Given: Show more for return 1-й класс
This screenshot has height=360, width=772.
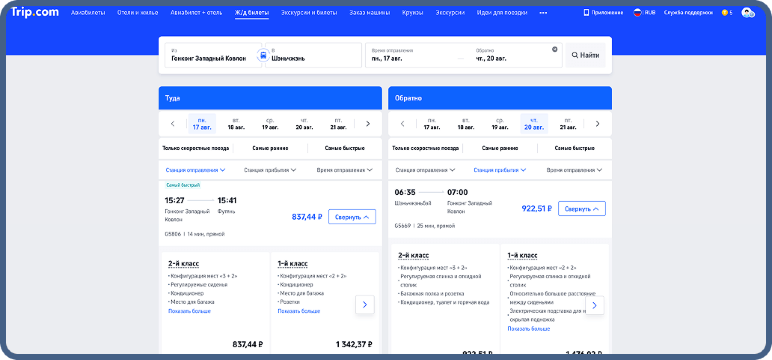Looking at the screenshot, I should [529, 328].
